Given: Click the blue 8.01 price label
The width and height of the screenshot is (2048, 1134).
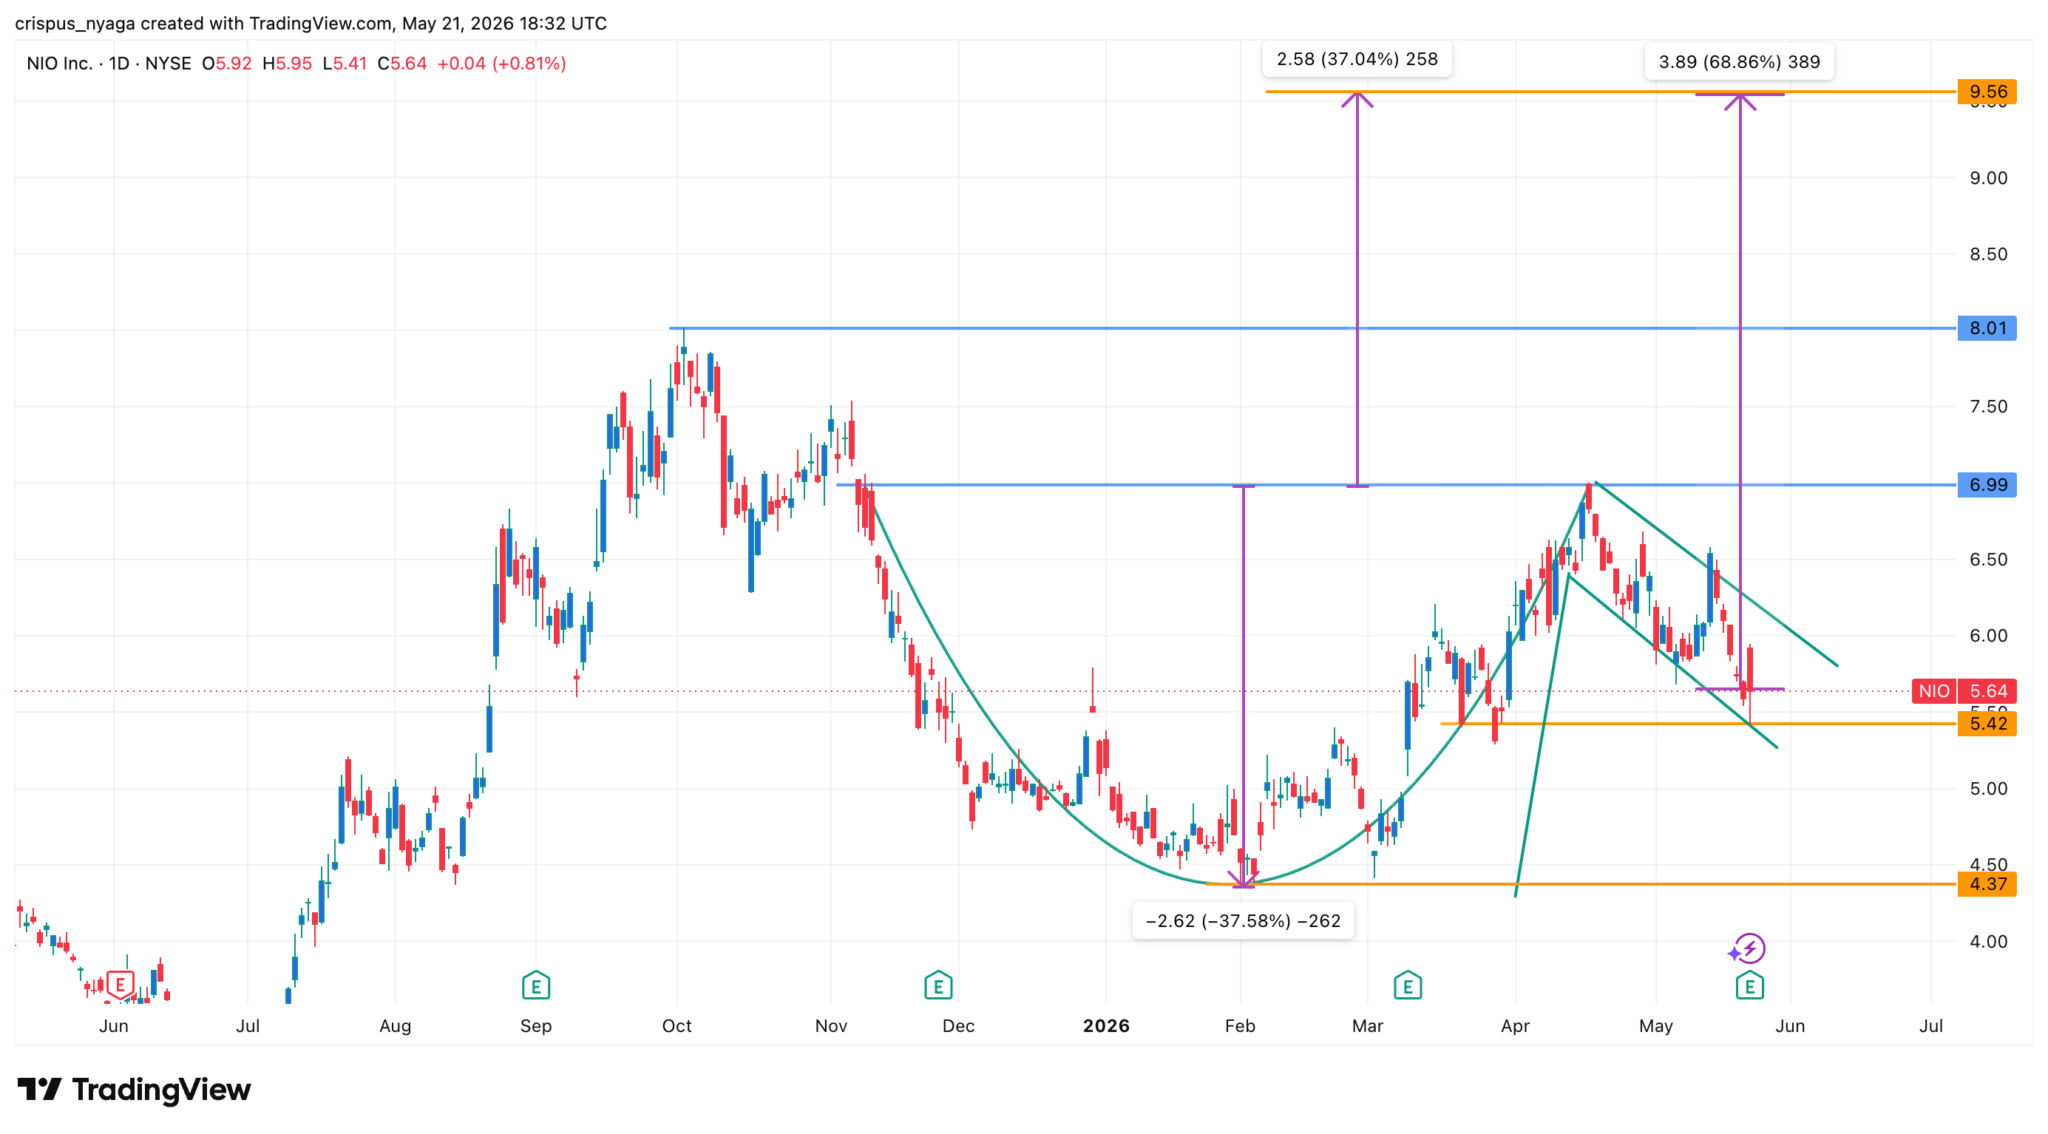Looking at the screenshot, I should [1987, 328].
